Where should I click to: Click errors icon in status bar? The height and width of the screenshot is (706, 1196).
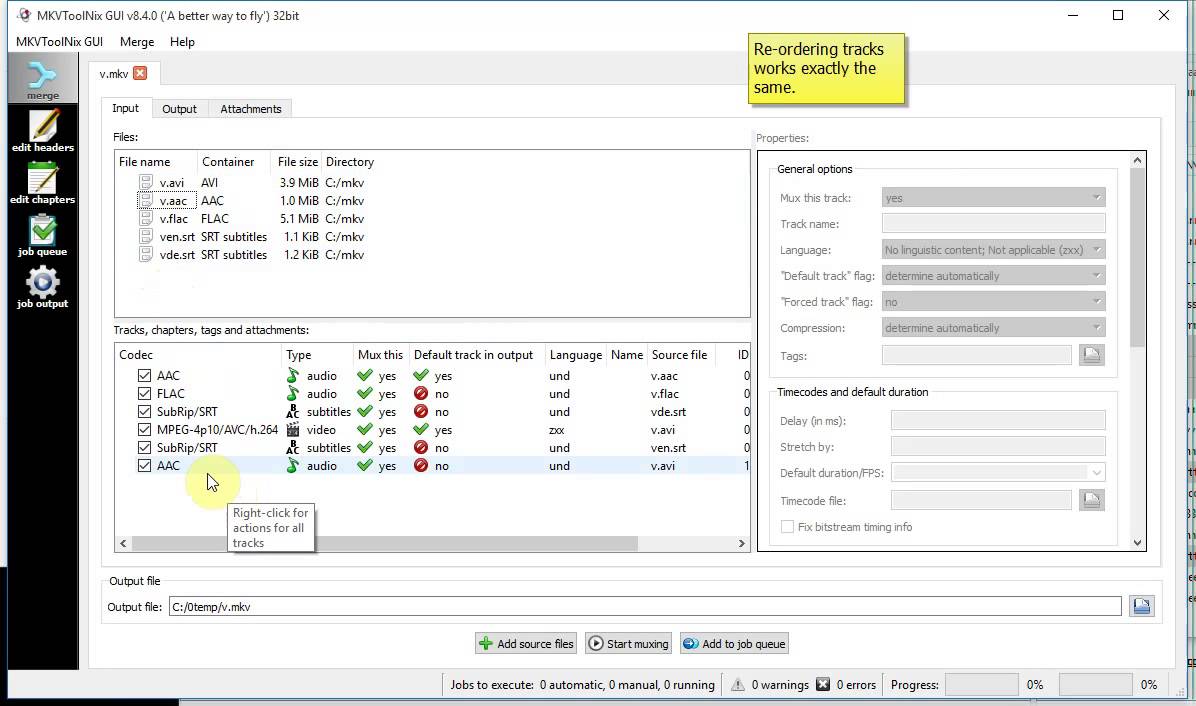pos(823,685)
